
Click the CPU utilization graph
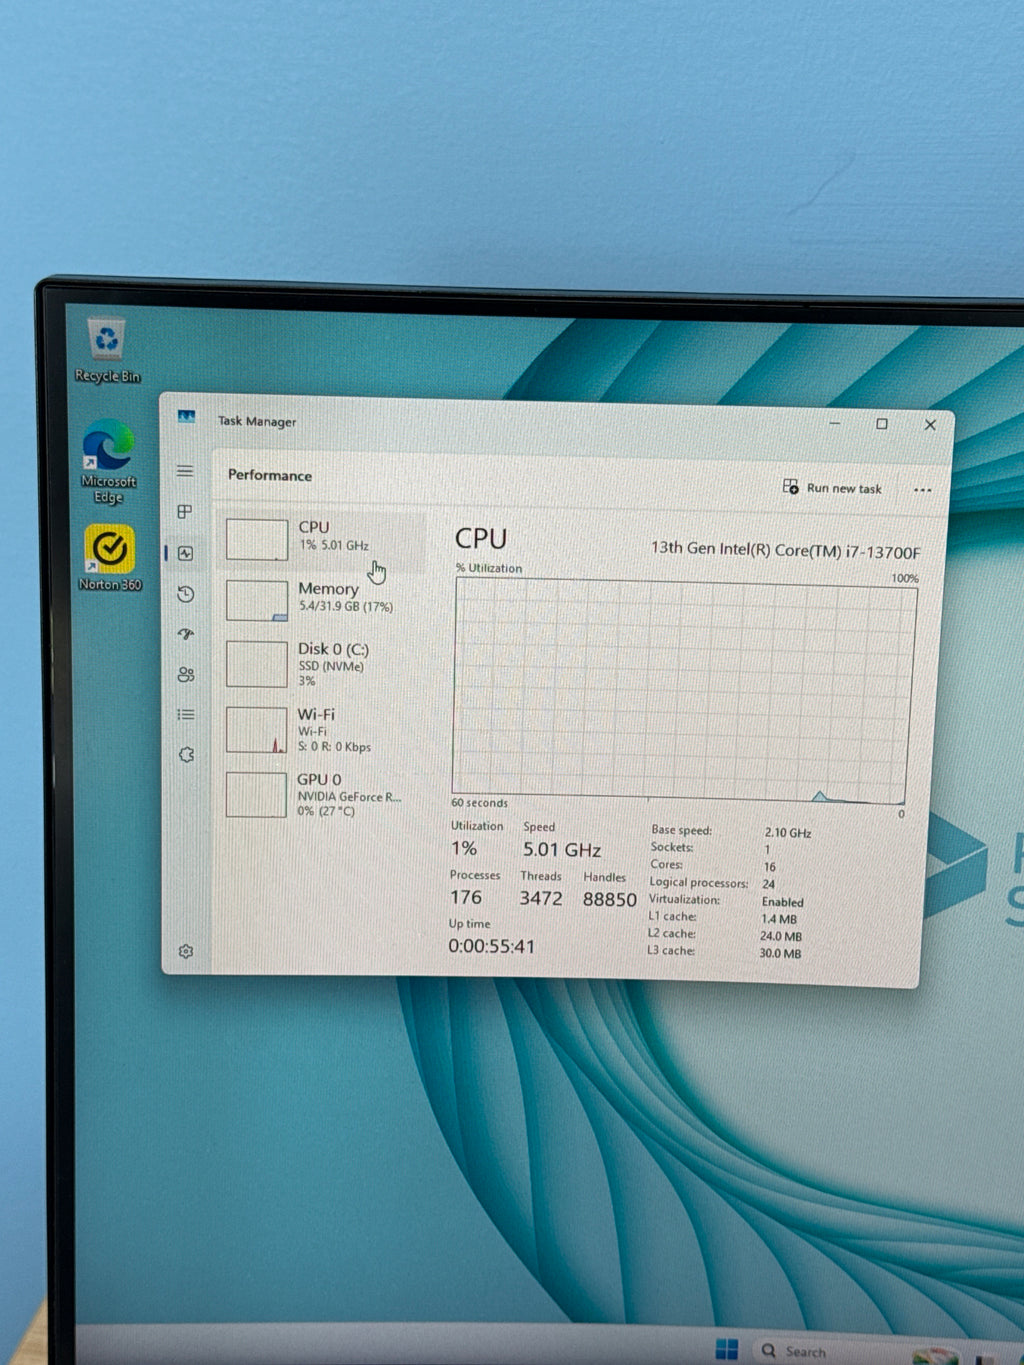683,690
